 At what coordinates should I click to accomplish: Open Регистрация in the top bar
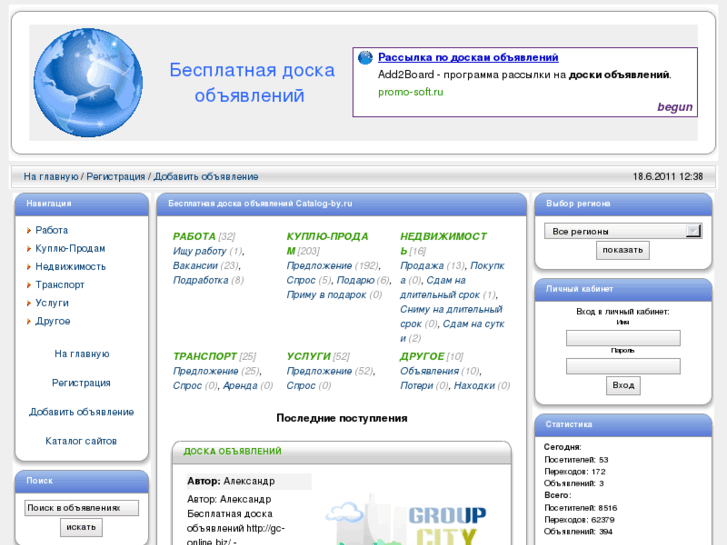coord(116,177)
